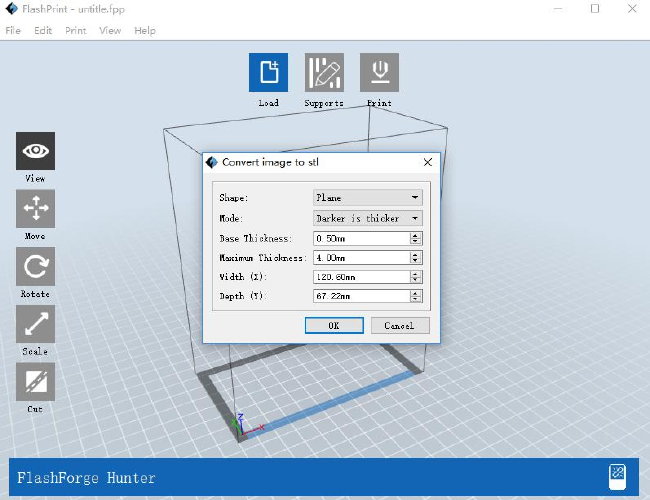
Task: Select the Rotate tool
Action: point(35,266)
